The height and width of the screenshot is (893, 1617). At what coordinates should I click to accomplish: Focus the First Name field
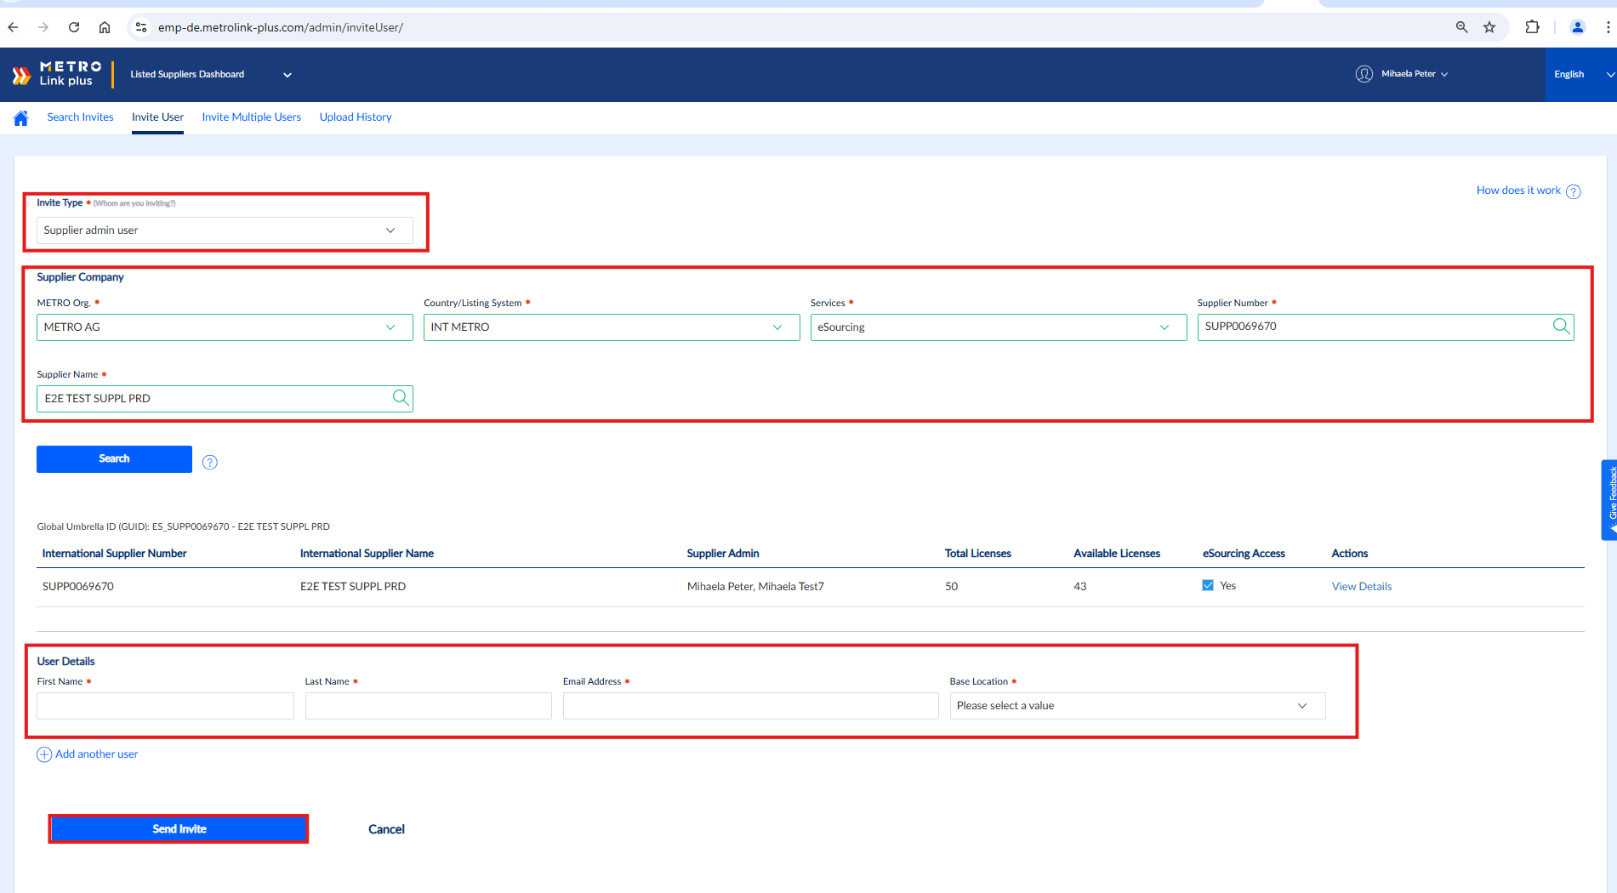click(165, 706)
